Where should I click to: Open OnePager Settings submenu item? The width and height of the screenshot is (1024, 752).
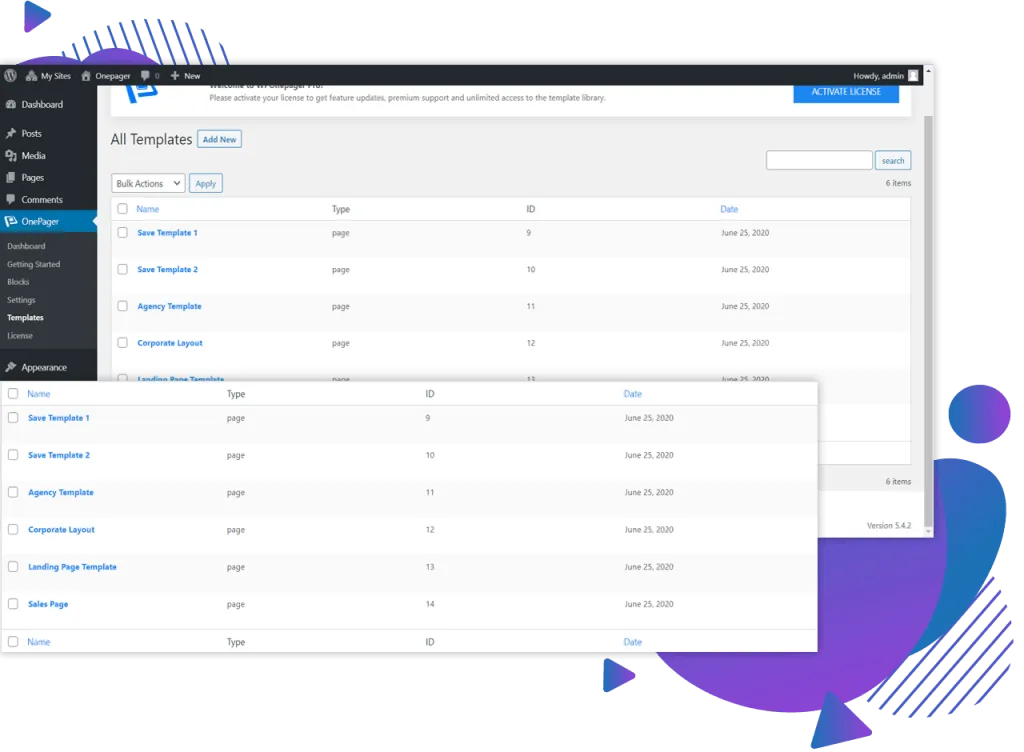click(21, 300)
